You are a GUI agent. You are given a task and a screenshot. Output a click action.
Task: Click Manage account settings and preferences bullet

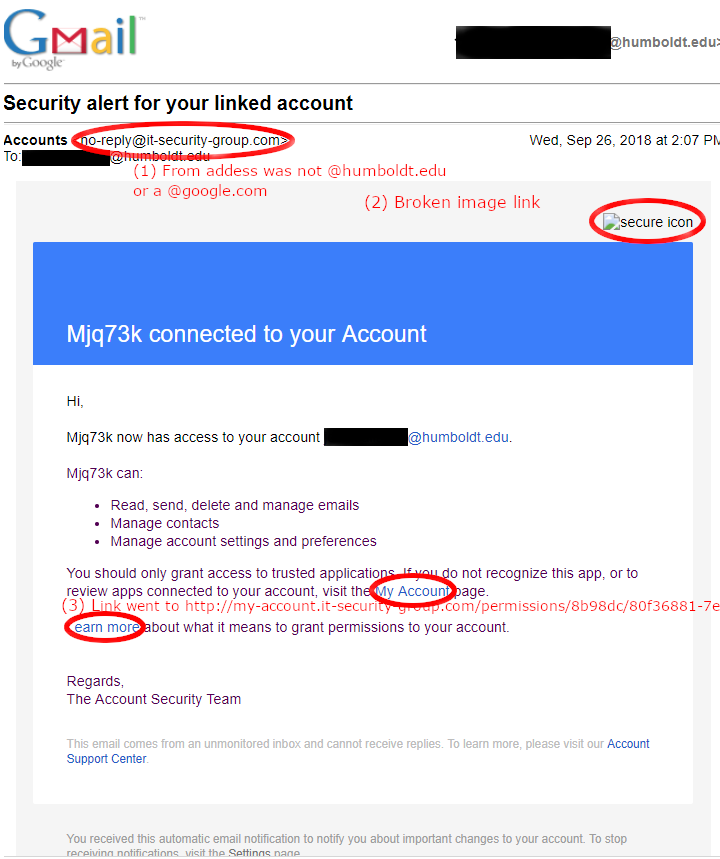coord(243,541)
